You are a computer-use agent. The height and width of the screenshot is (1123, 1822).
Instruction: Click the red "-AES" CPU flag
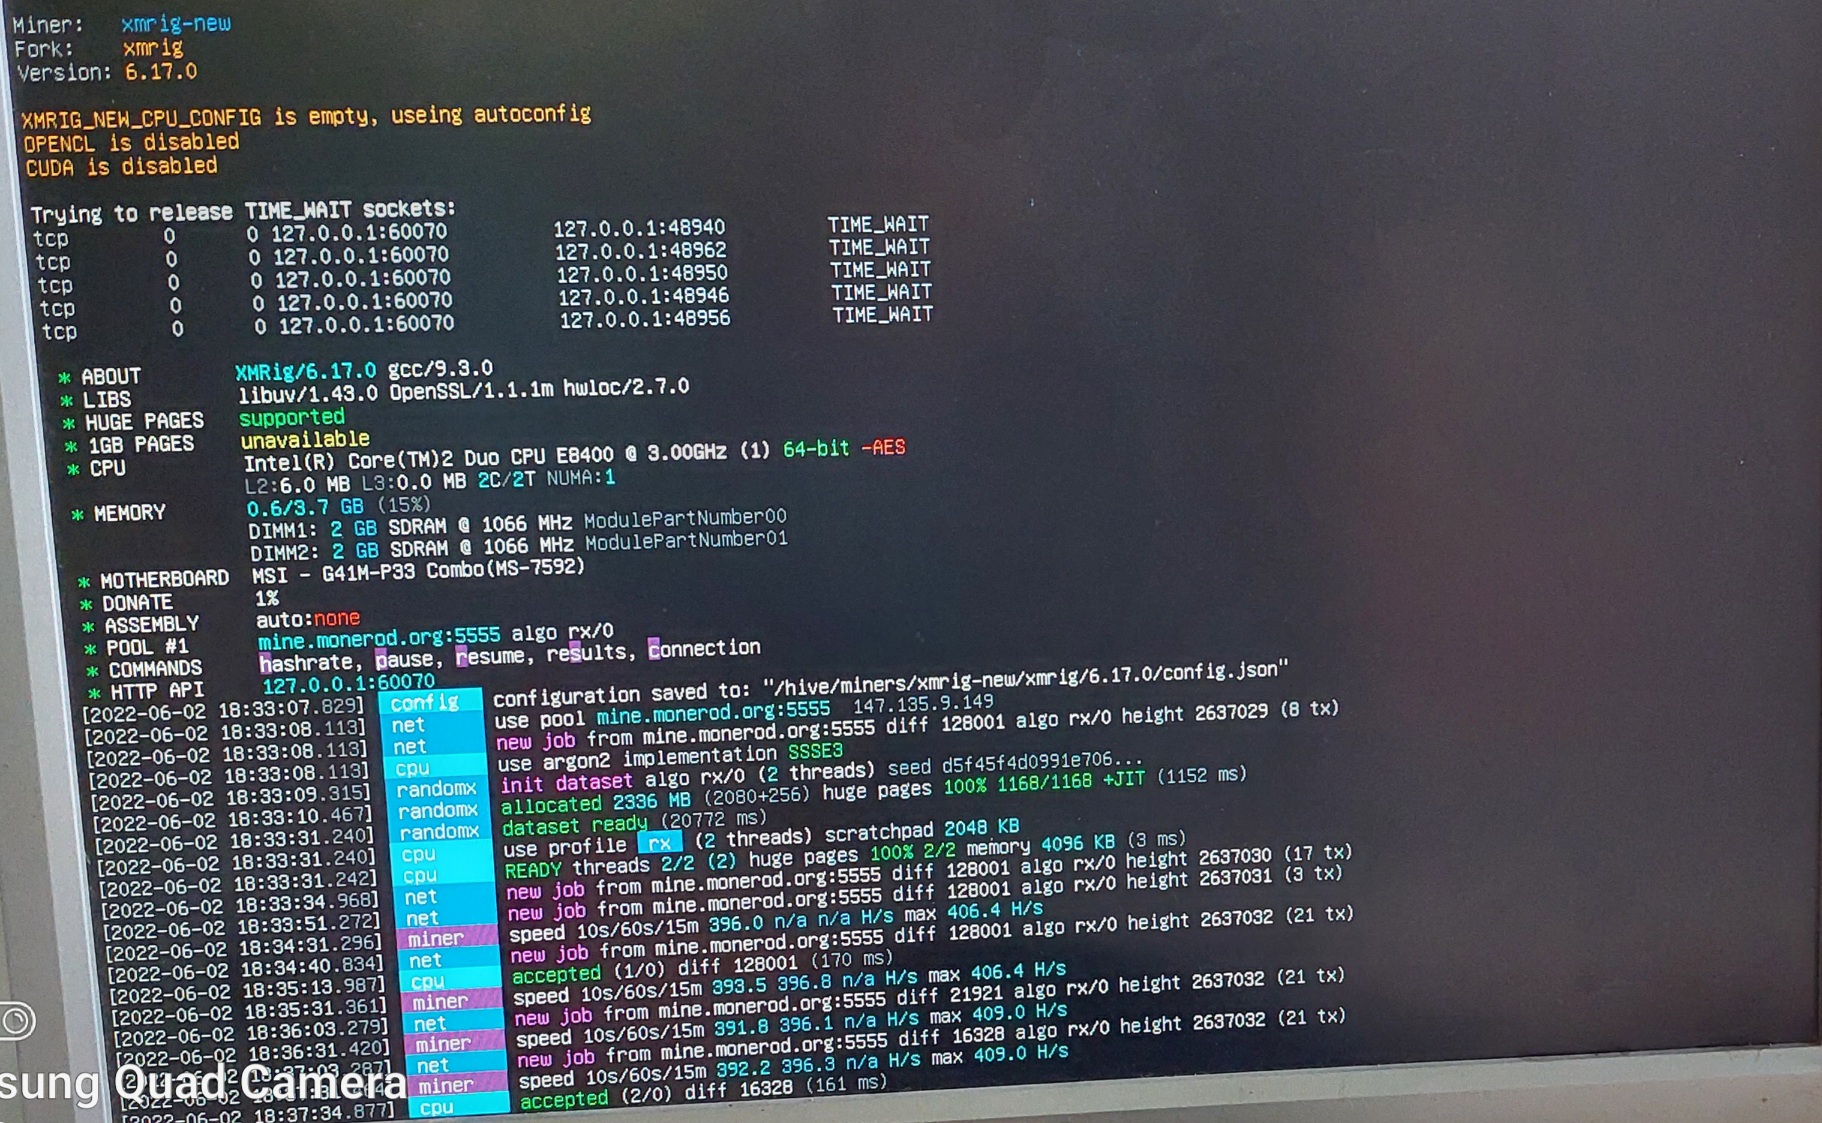point(882,448)
